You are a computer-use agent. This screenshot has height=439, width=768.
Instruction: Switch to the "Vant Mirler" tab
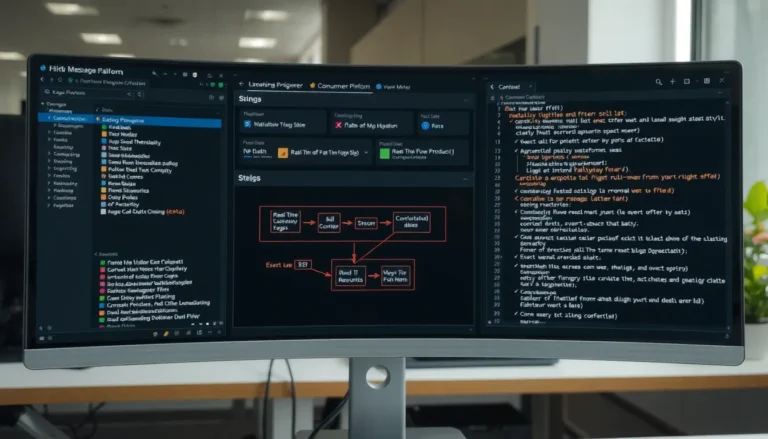pyautogui.click(x=393, y=87)
